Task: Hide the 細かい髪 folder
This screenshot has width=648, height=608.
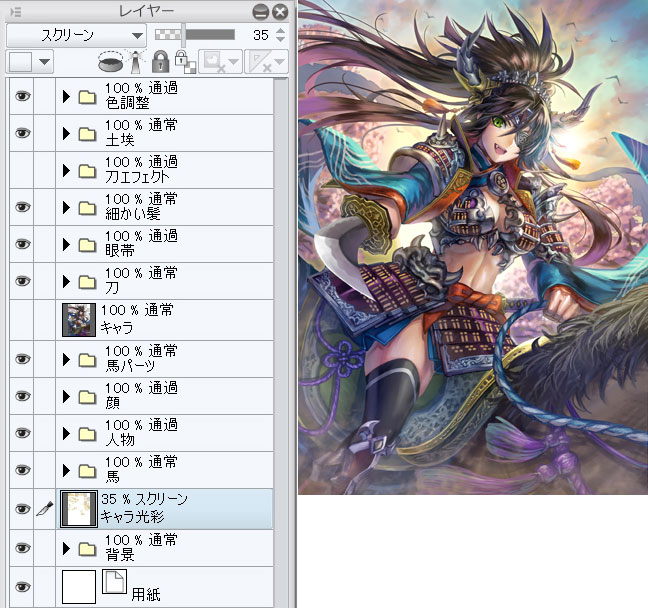Action: click(22, 207)
